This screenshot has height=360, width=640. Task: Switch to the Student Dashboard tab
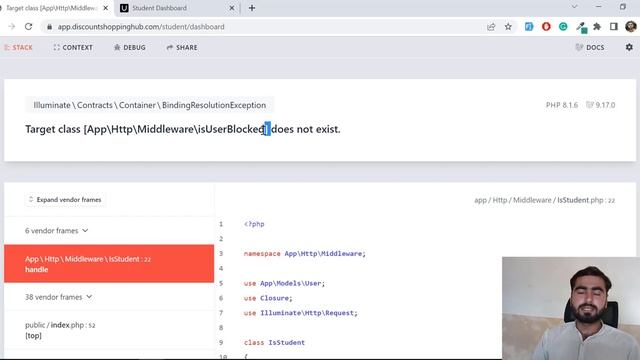click(177, 8)
